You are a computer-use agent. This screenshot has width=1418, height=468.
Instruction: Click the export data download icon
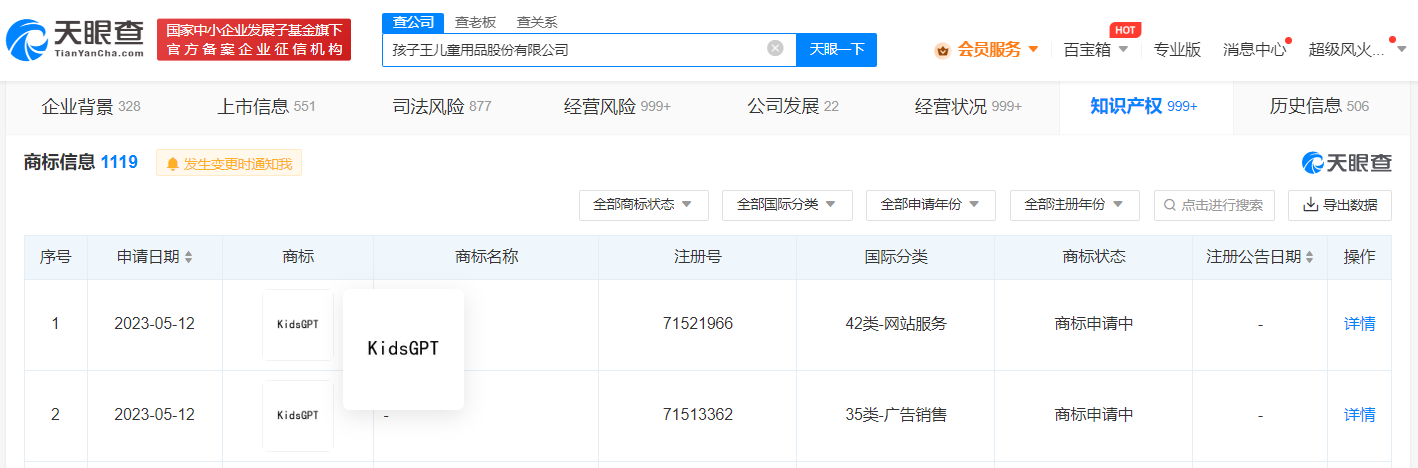click(x=1310, y=205)
